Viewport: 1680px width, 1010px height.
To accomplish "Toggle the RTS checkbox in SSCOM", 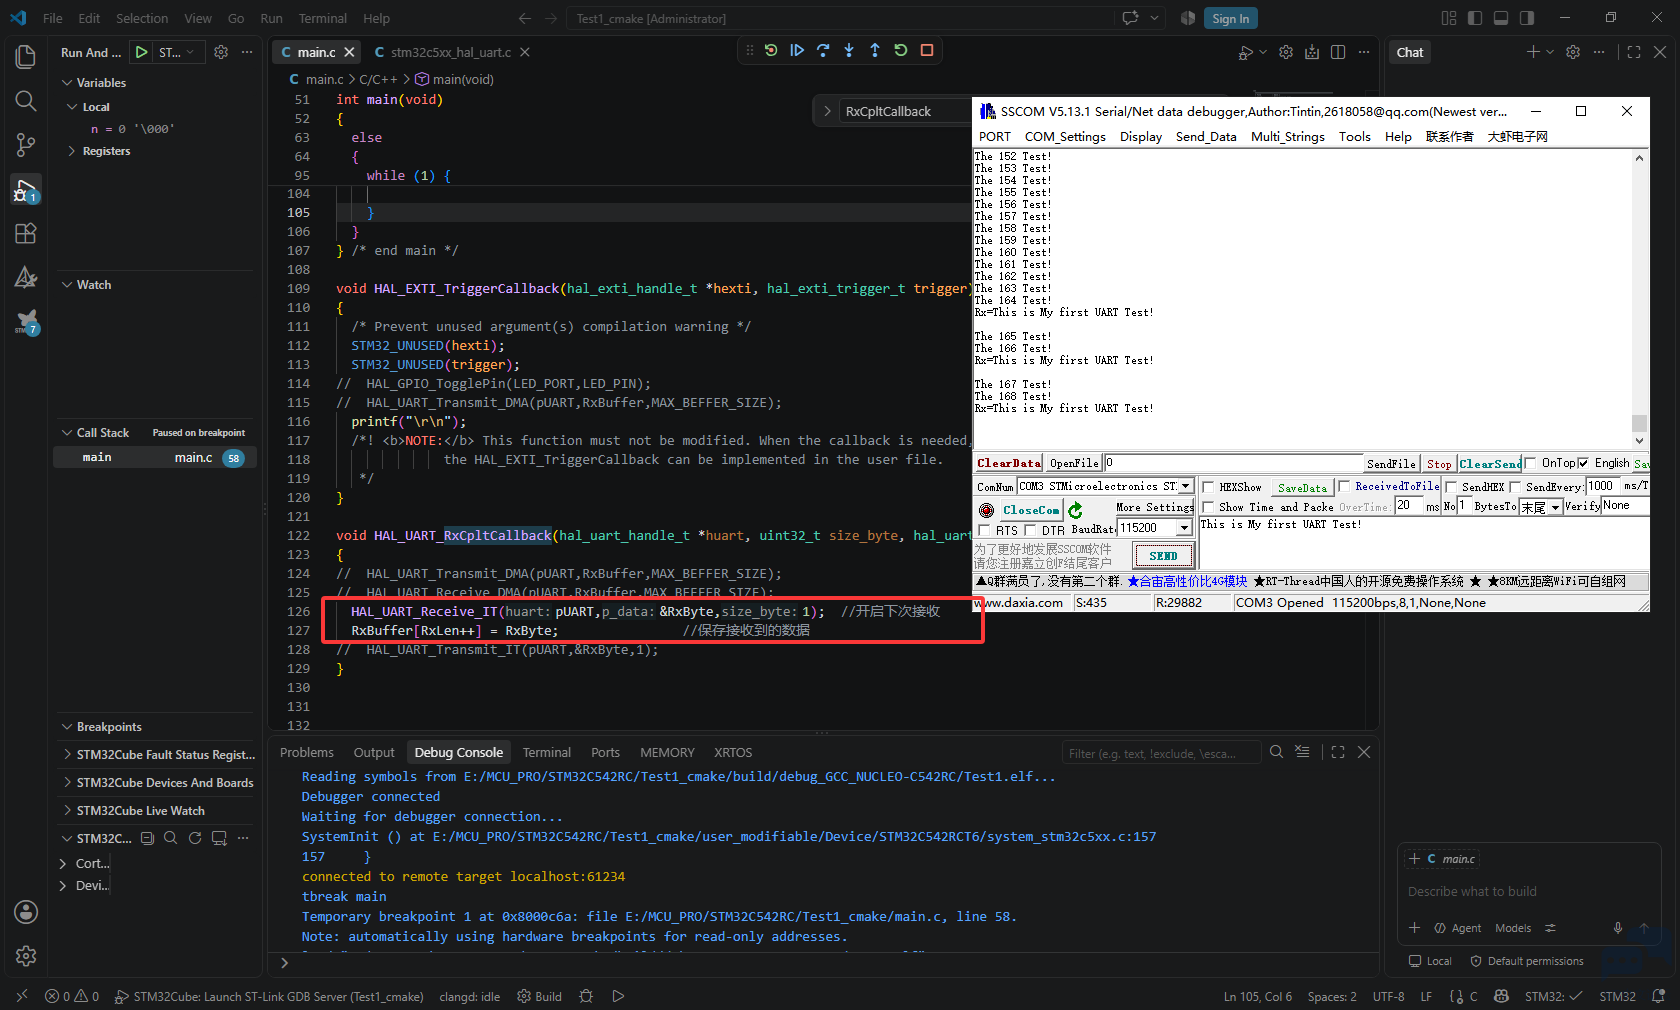I will pos(985,530).
